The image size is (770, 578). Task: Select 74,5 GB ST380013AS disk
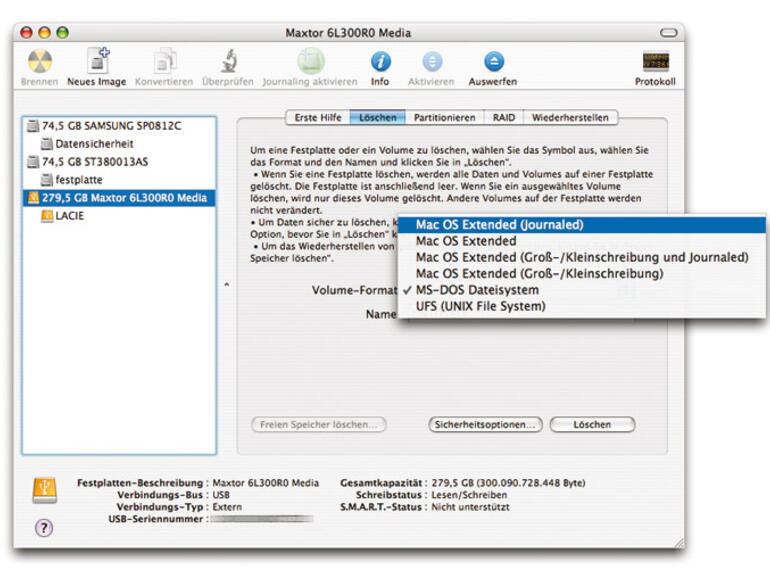coord(119,162)
